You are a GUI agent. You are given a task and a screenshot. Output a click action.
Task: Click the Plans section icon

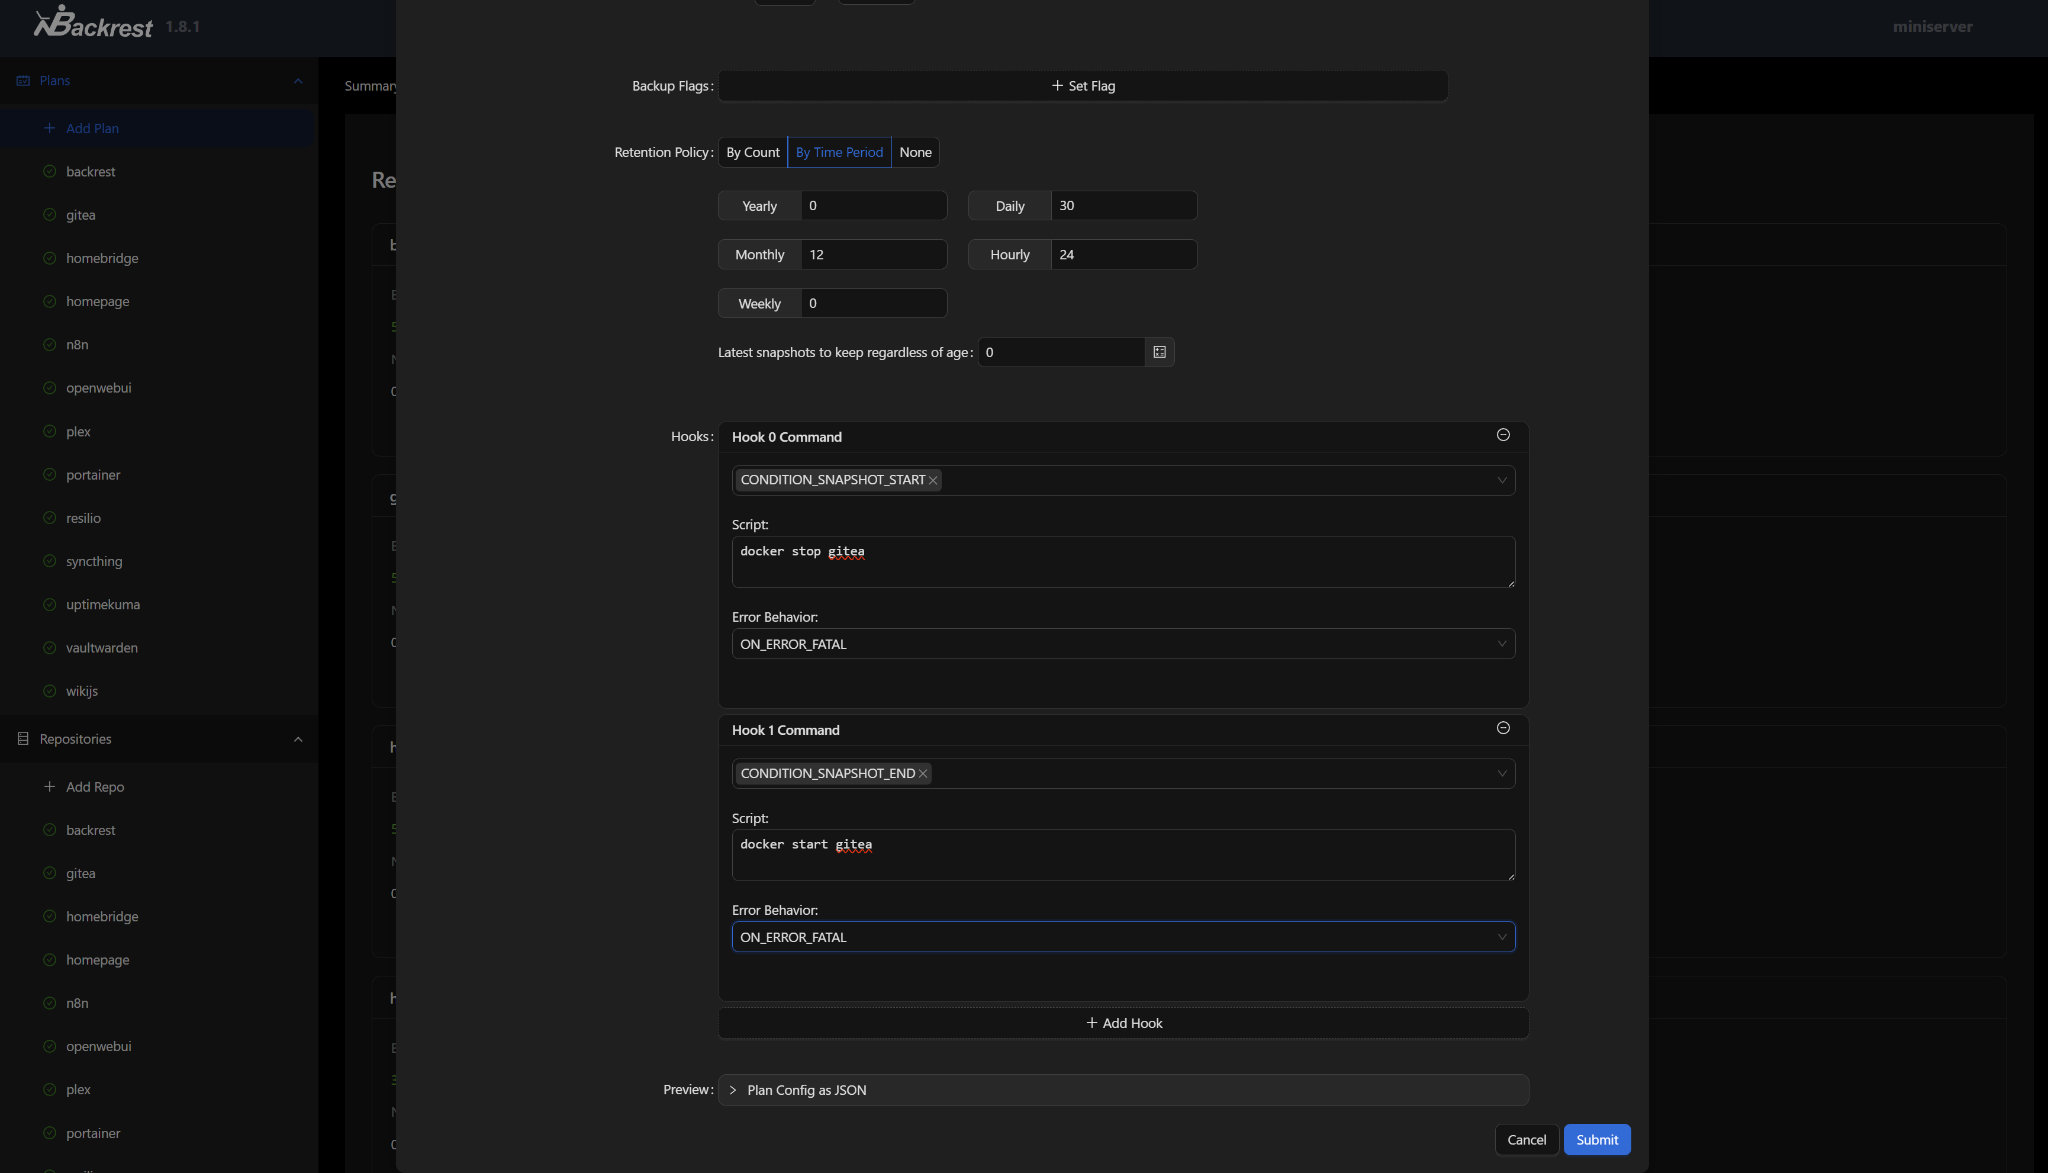23,81
